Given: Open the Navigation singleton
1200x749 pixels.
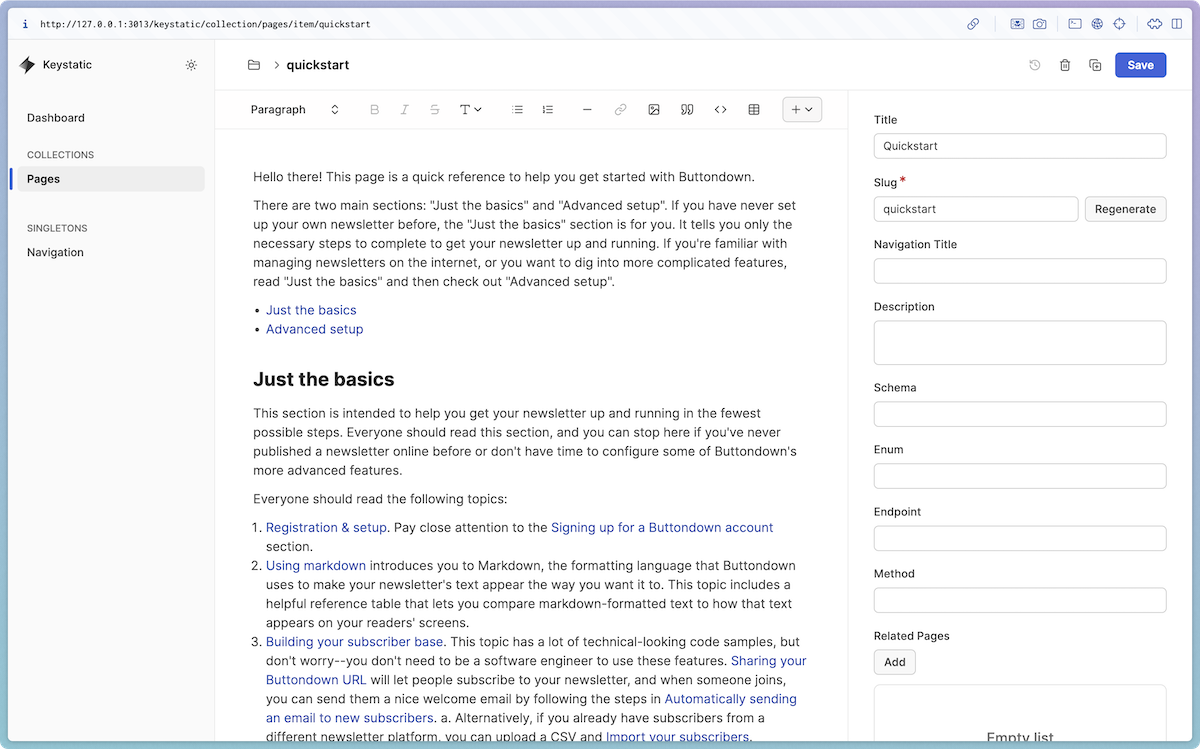Looking at the screenshot, I should [55, 252].
